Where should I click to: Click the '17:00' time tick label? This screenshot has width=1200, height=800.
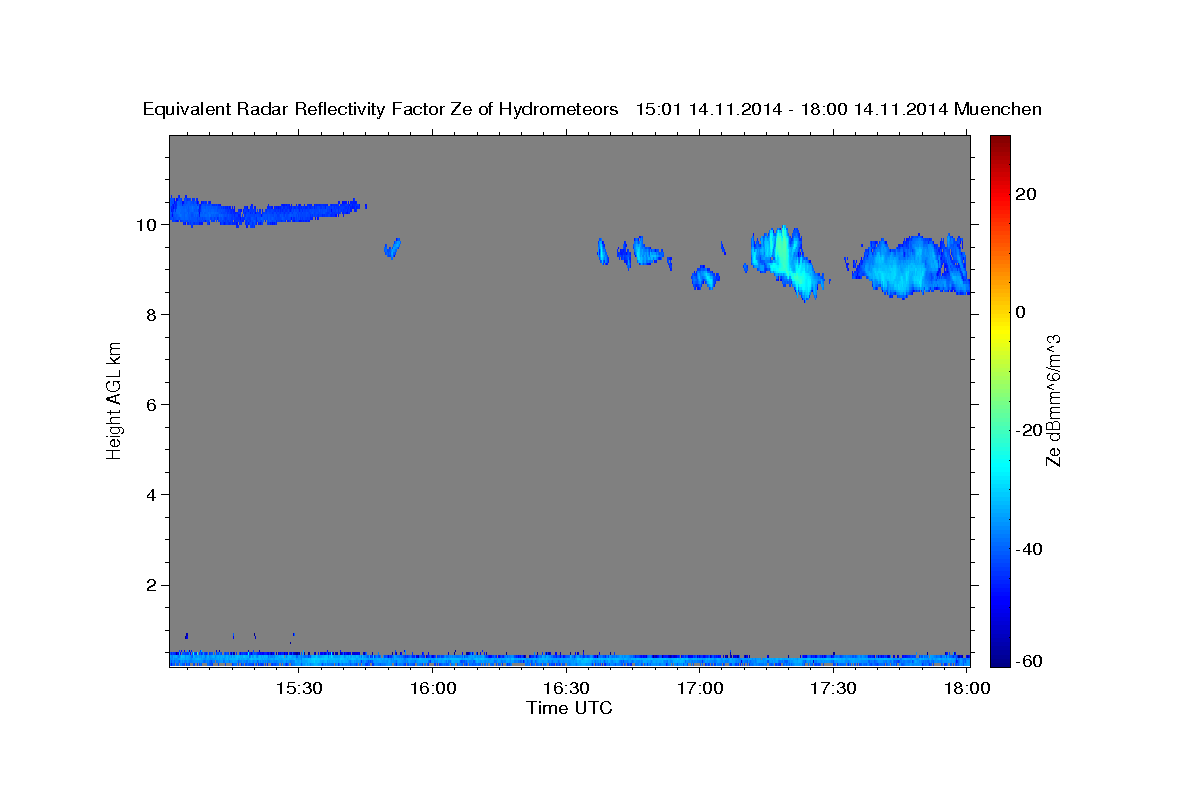tap(700, 689)
